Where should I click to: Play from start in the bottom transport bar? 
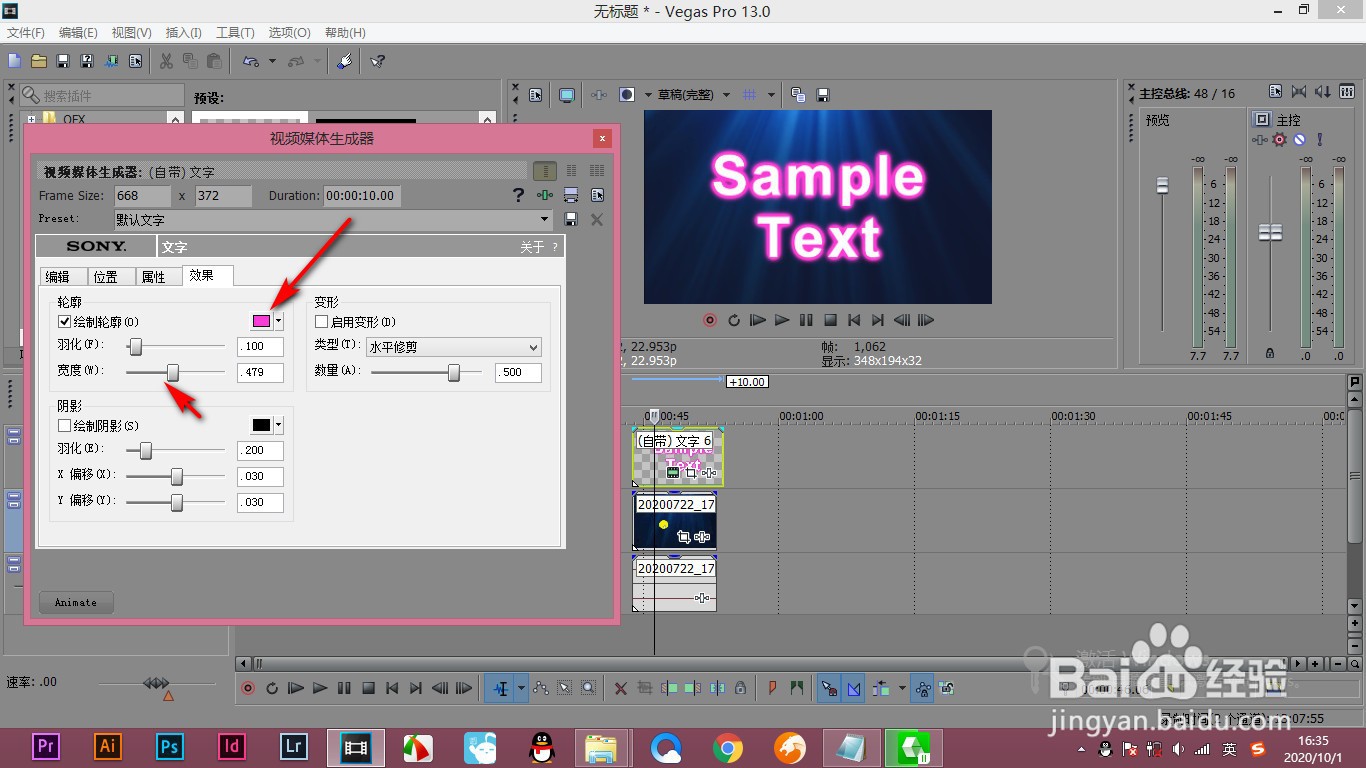coord(296,688)
